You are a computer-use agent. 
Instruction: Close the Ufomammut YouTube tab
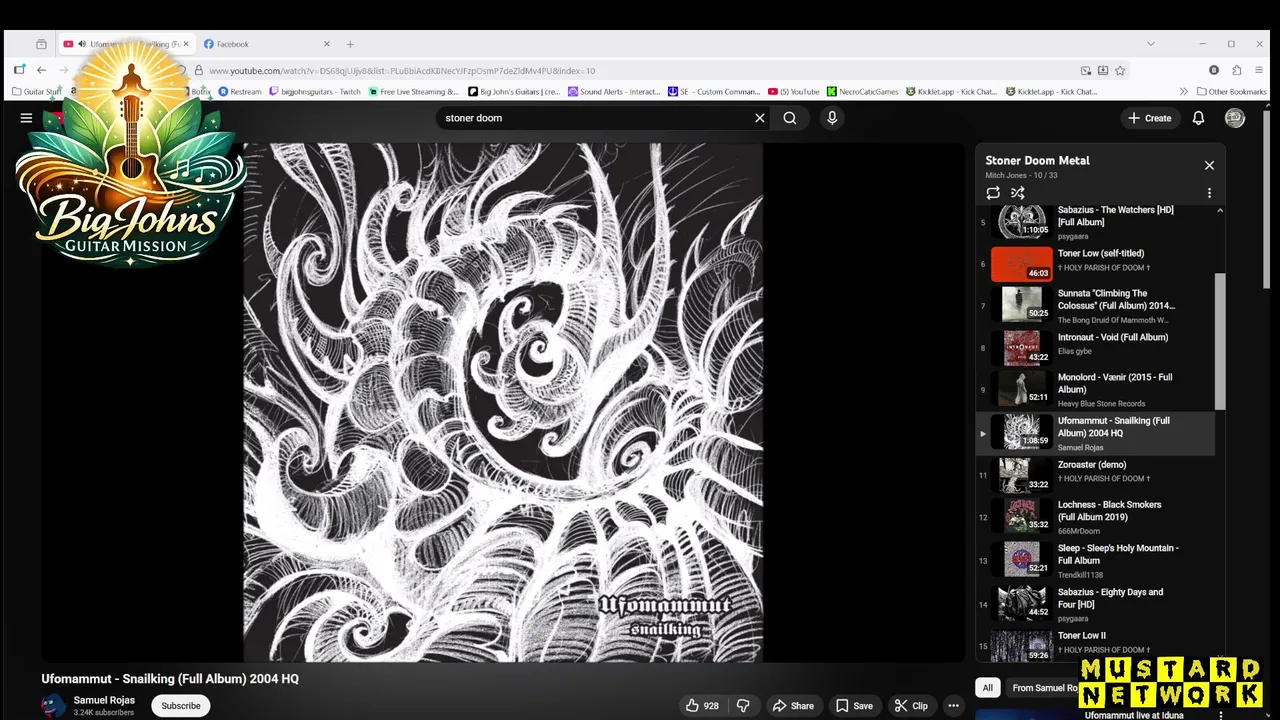tap(186, 44)
